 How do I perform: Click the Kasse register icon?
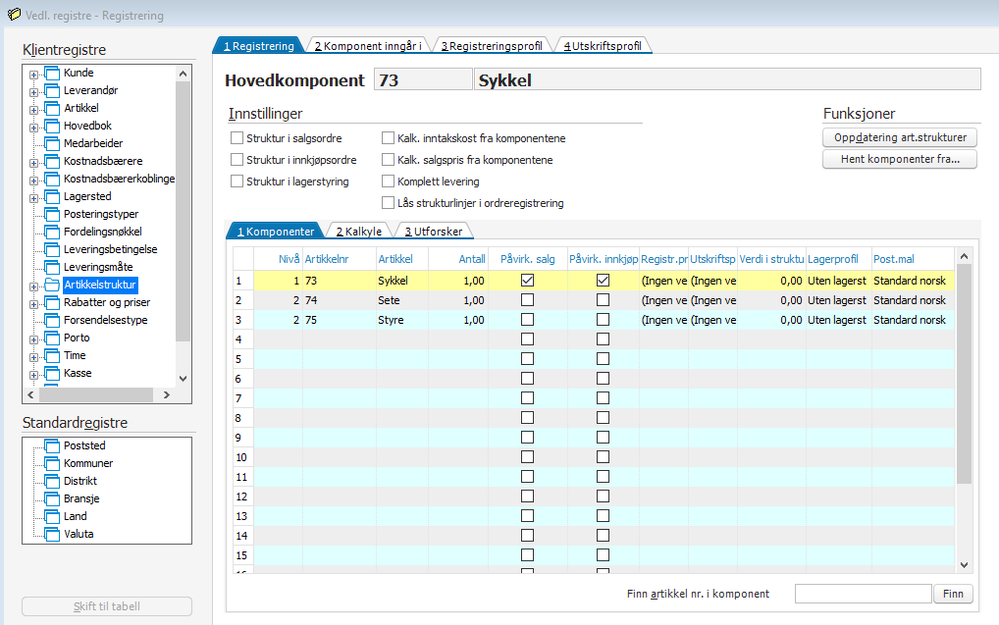(52, 373)
